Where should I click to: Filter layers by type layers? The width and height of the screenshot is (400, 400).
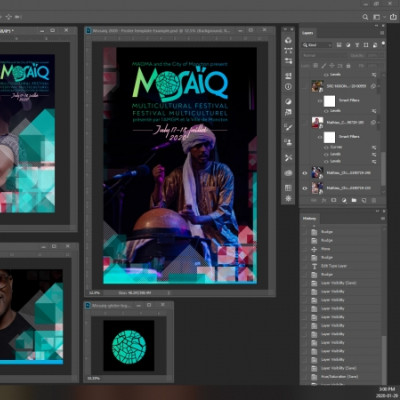[357, 45]
